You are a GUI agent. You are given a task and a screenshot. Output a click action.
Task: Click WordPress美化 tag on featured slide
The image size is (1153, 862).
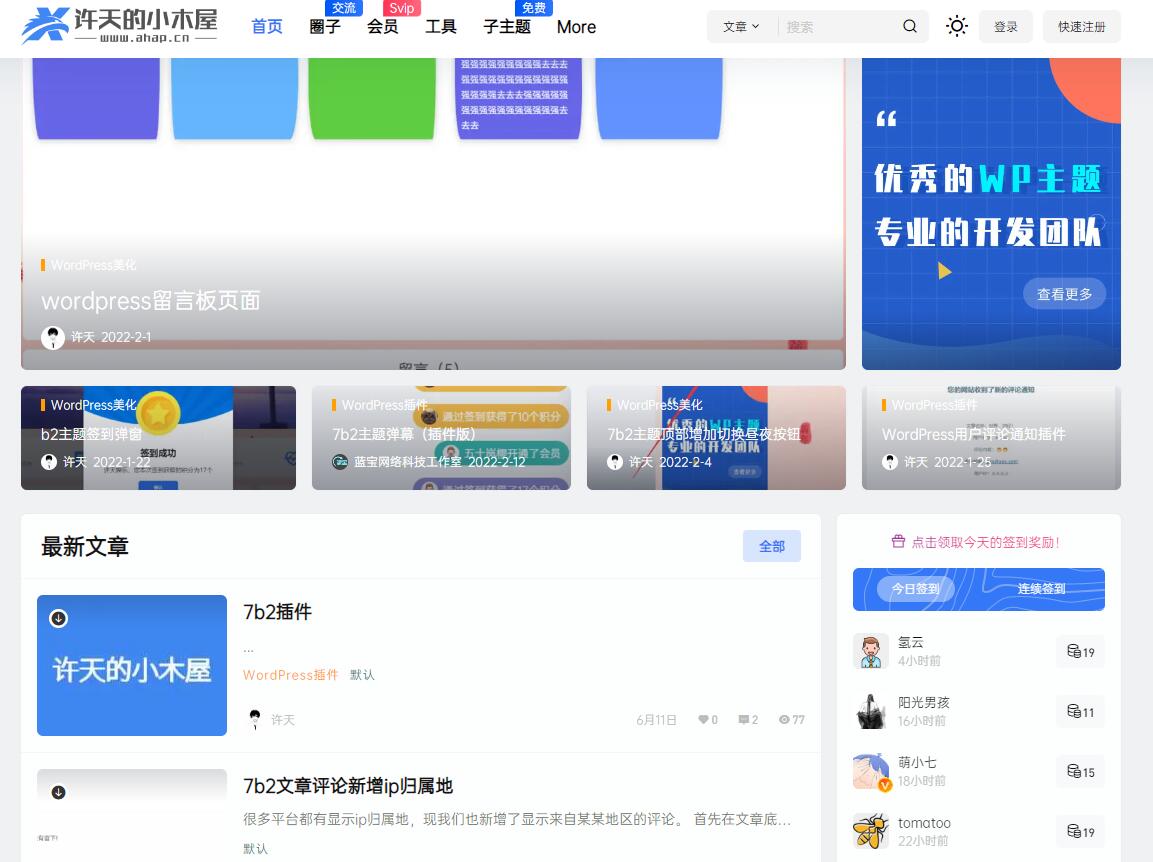[x=93, y=265]
